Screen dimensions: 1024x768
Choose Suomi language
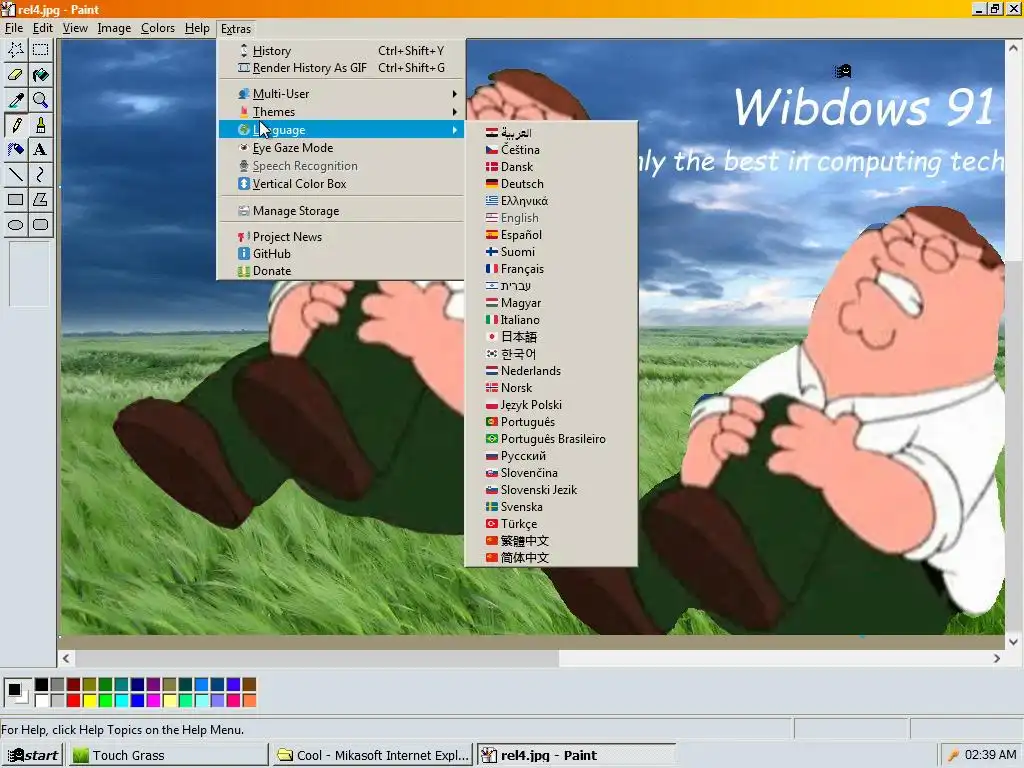coord(551,252)
